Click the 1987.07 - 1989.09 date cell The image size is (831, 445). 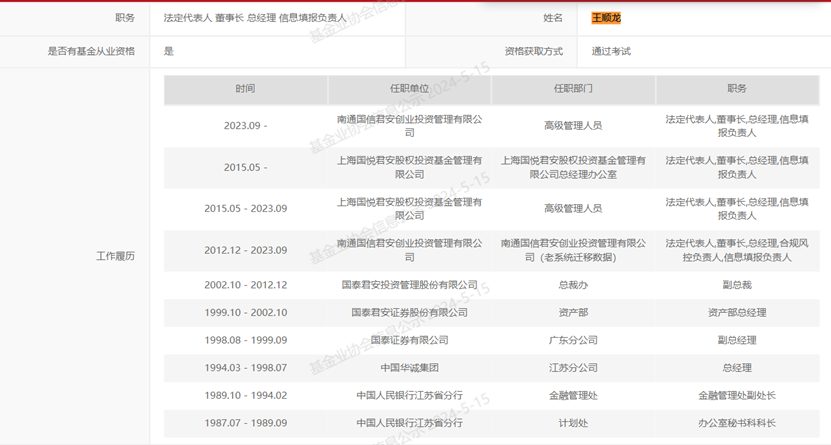tap(245, 423)
